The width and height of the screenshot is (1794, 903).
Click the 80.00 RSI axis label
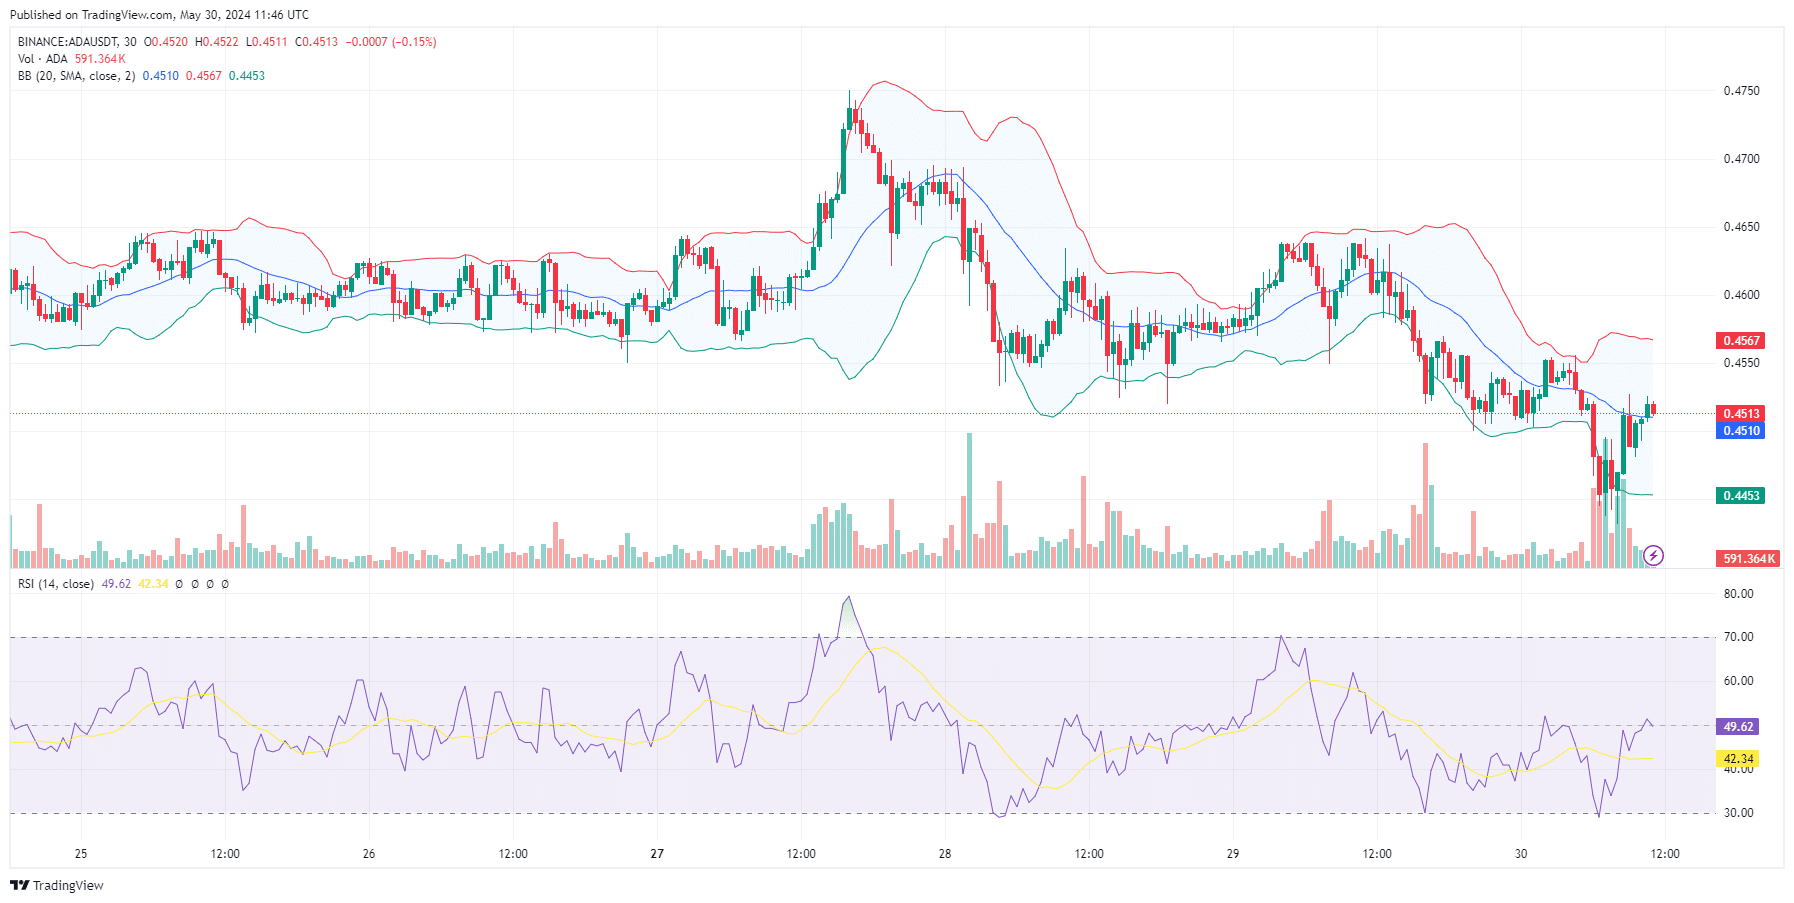tap(1738, 594)
